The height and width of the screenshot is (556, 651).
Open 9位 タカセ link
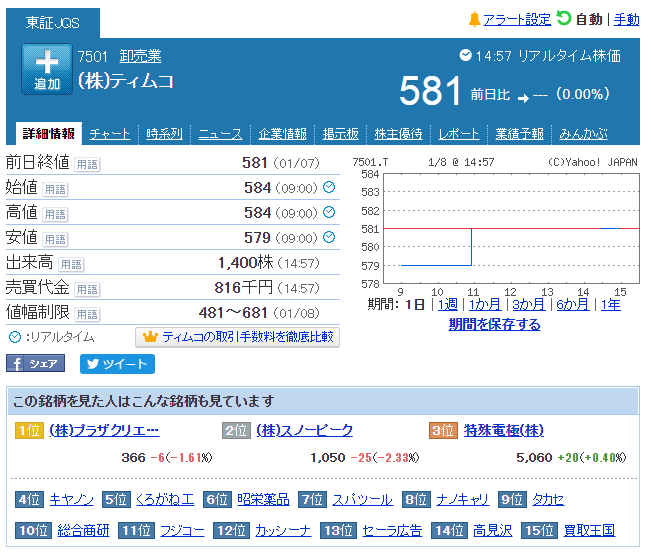pyautogui.click(x=548, y=499)
